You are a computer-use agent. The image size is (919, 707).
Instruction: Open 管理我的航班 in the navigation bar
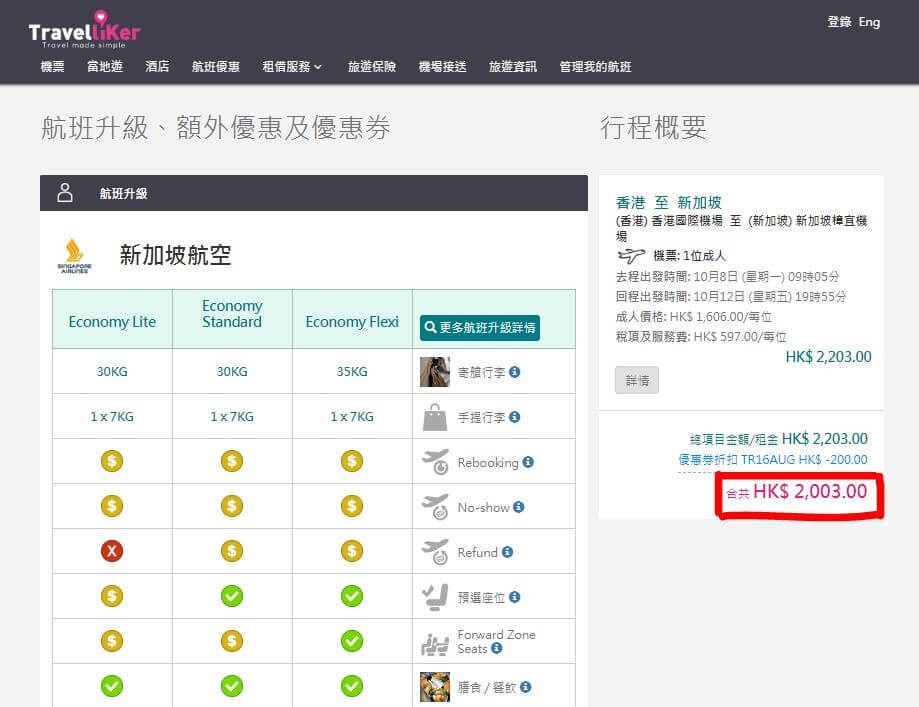coord(595,67)
